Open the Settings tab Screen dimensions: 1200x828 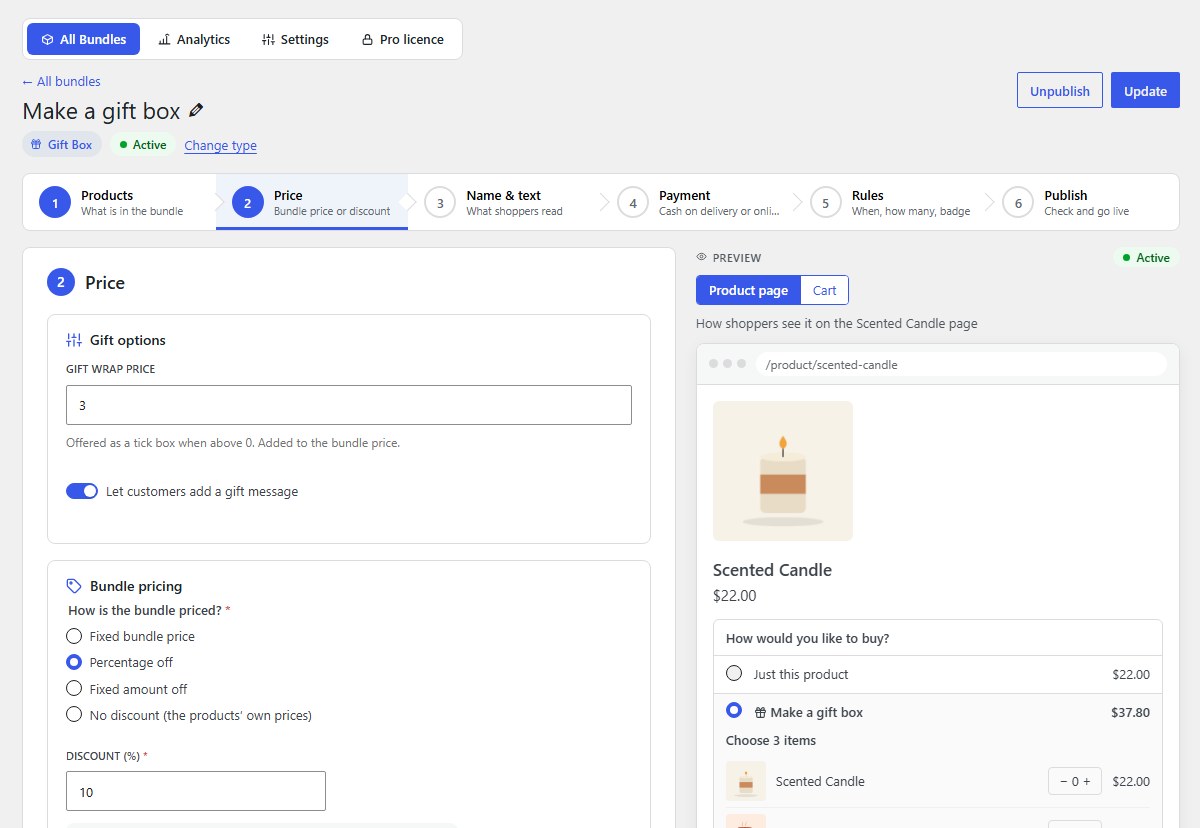(295, 39)
